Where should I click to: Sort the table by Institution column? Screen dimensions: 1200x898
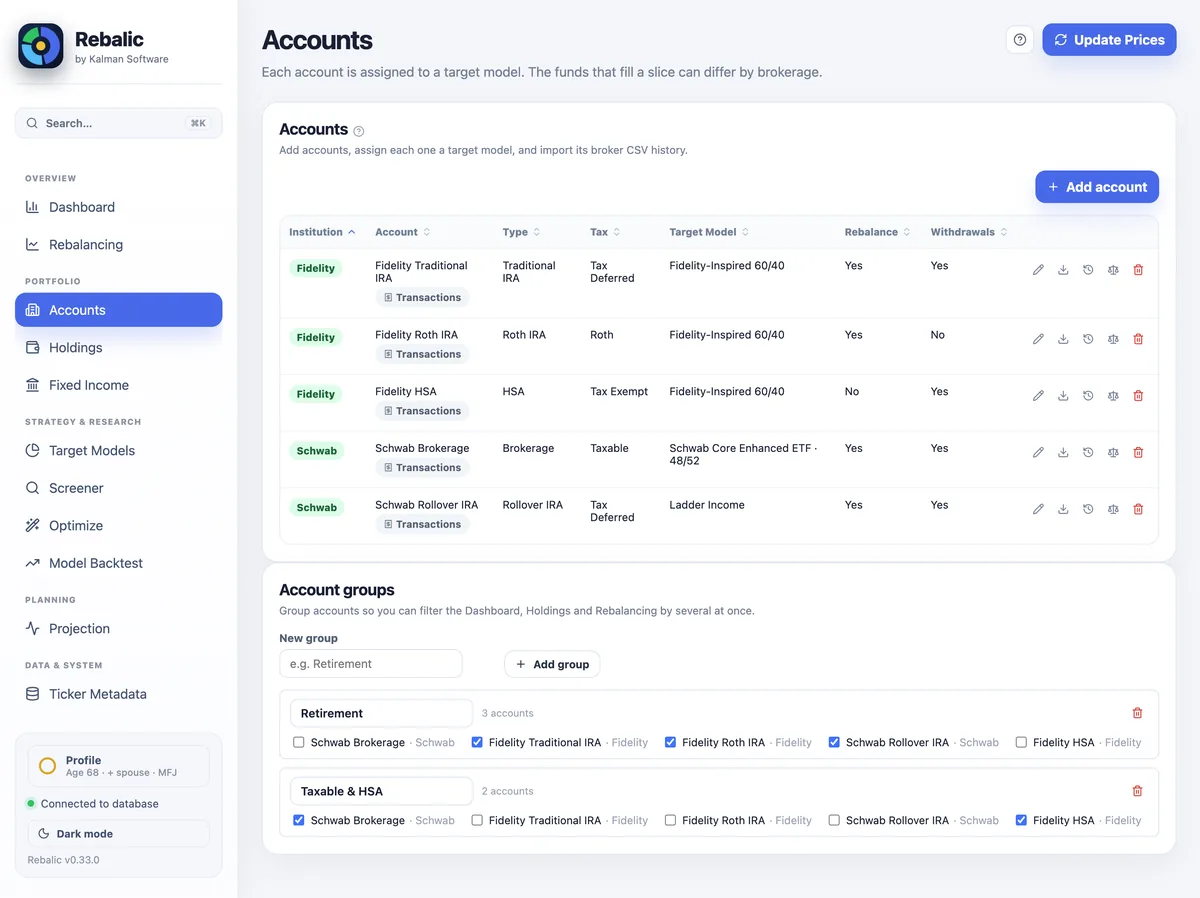(x=322, y=232)
